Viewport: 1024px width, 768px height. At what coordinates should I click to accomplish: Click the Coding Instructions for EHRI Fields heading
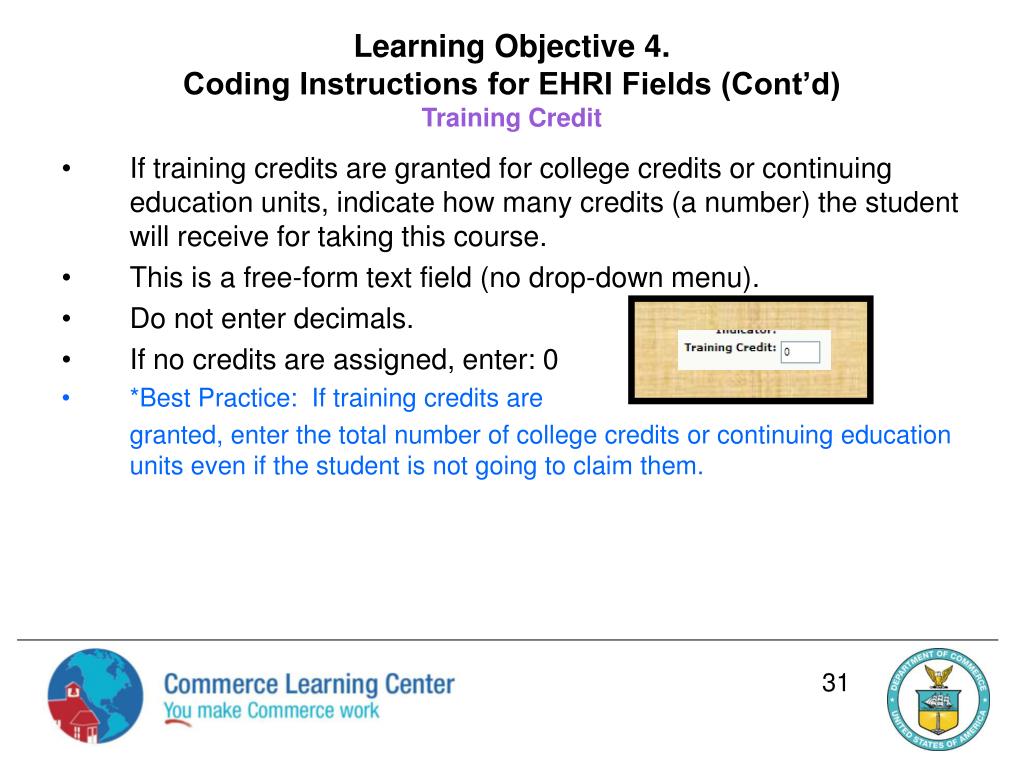[x=511, y=84]
